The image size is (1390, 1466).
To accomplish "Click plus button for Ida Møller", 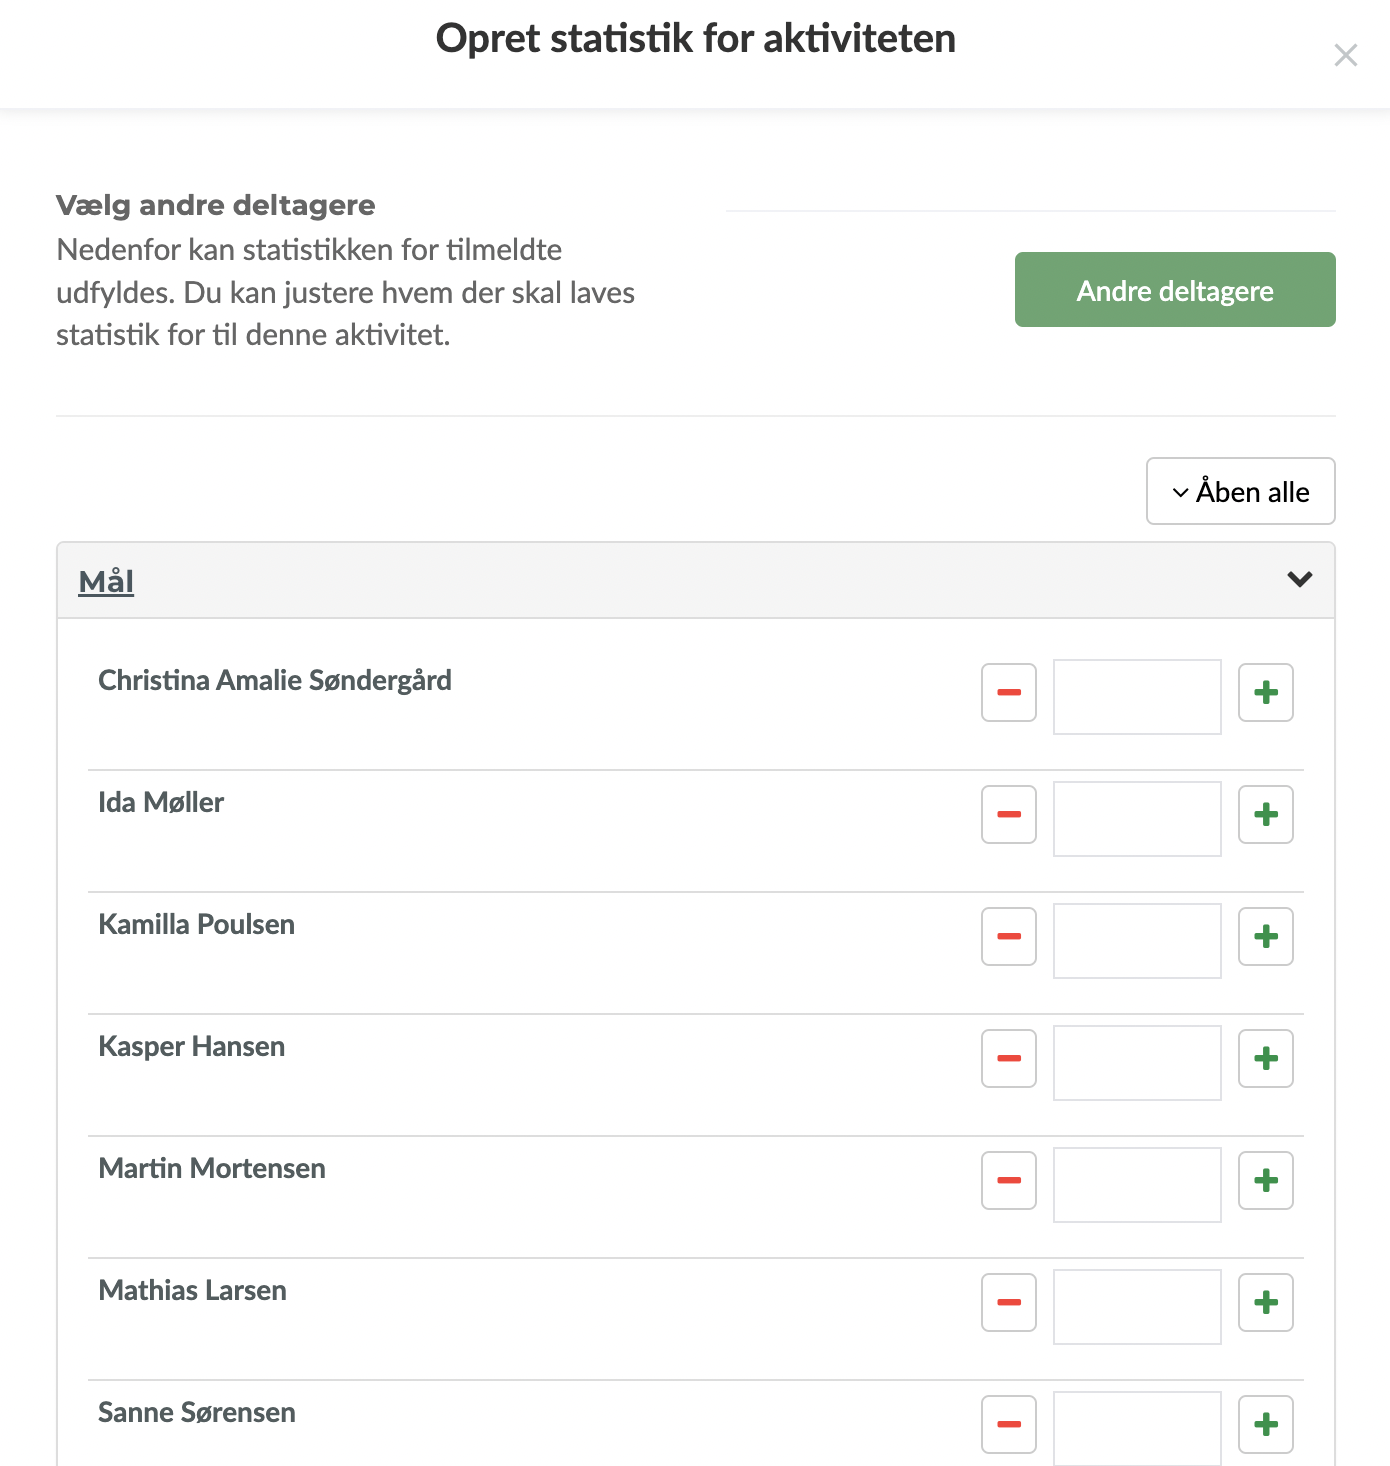I will click(1265, 814).
